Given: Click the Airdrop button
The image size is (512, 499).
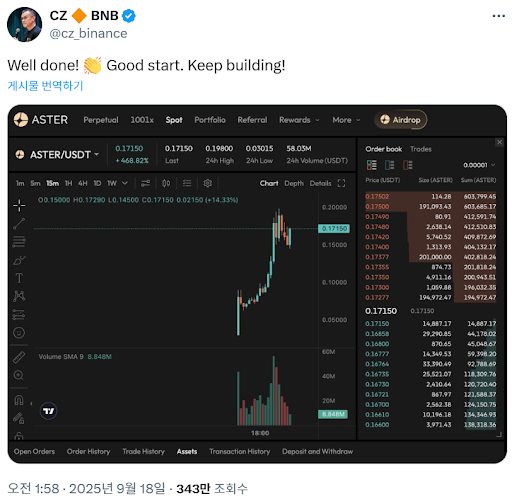Looking at the screenshot, I should coord(400,120).
